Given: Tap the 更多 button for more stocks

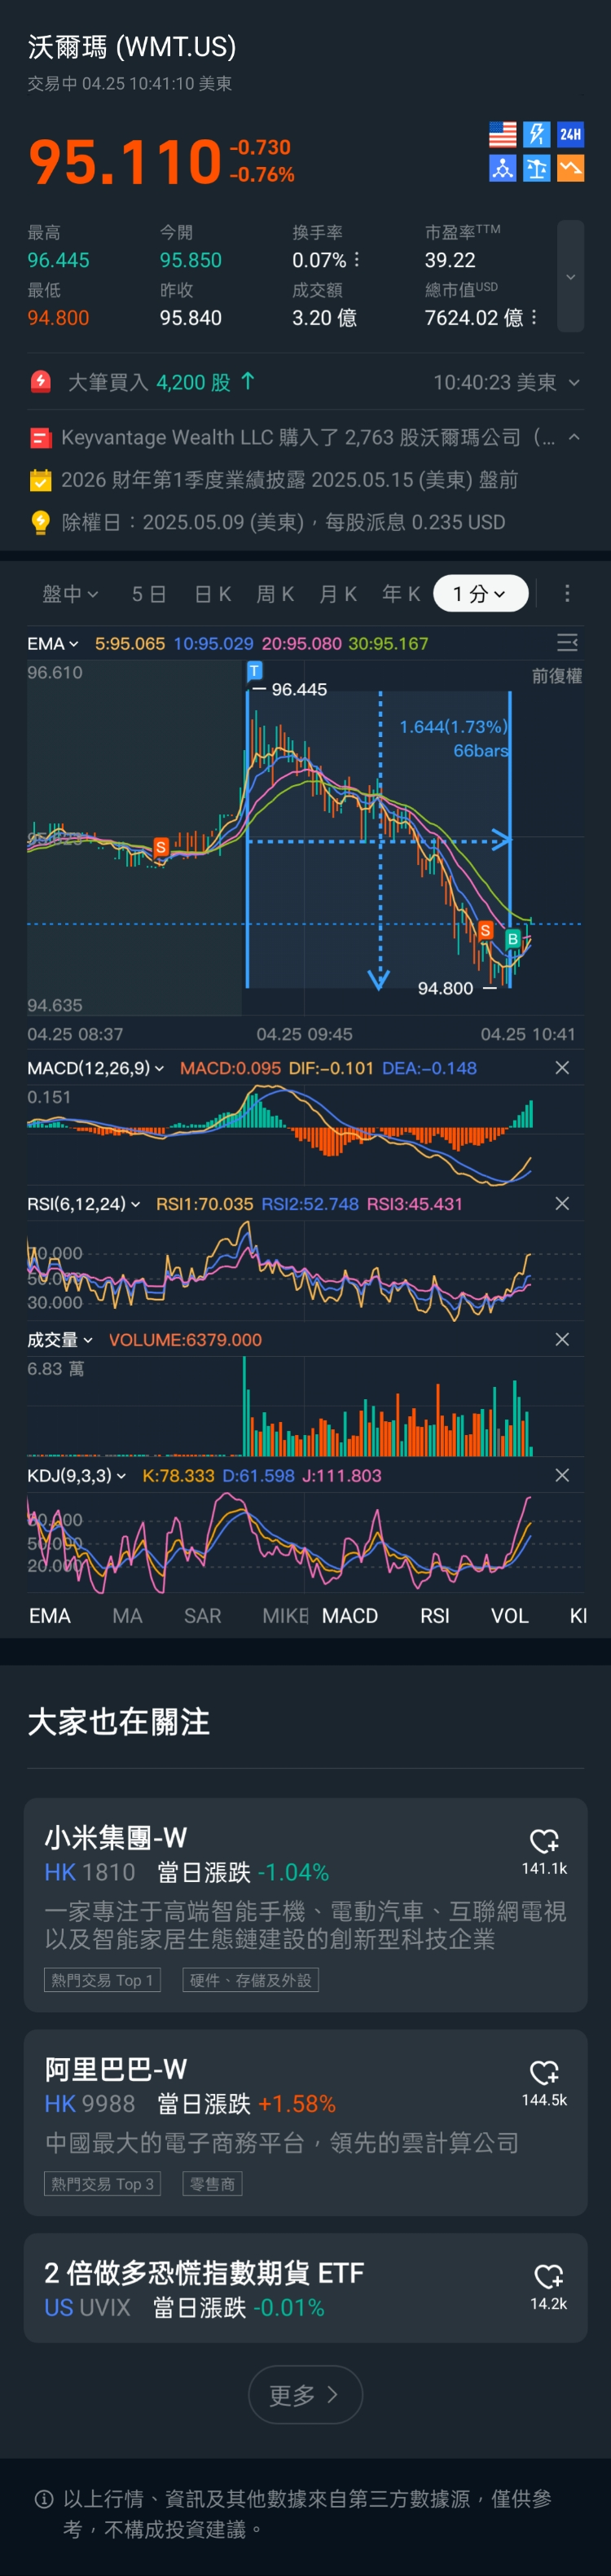Looking at the screenshot, I should (305, 2394).
